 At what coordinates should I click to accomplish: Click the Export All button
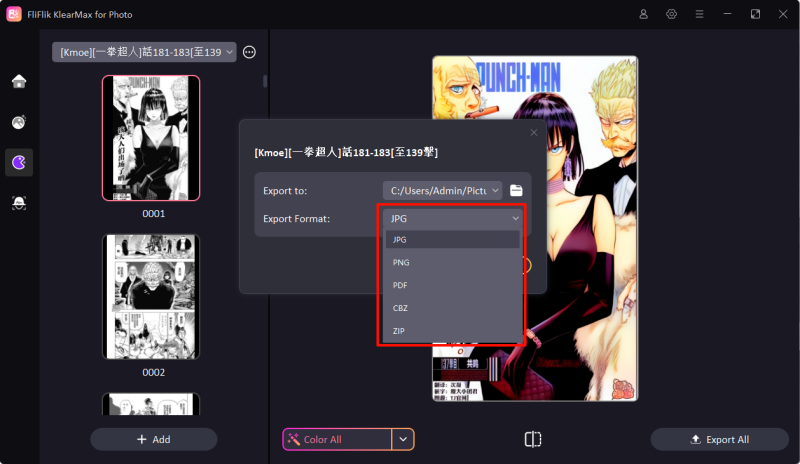click(719, 439)
